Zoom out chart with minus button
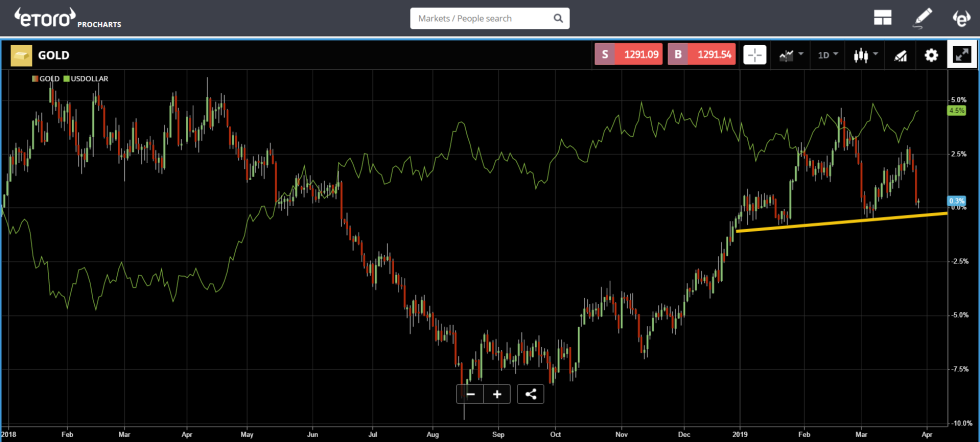980x442 pixels. [470, 393]
